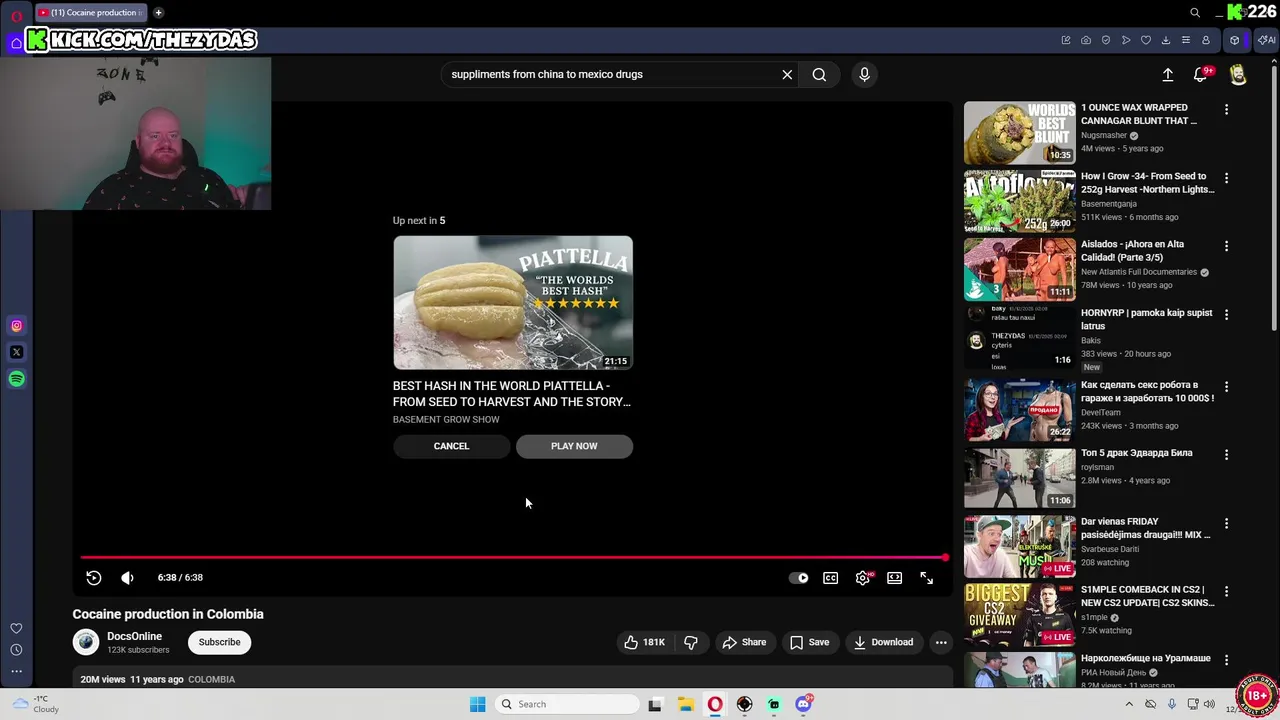Take a snapshot with Opera camera icon
The image size is (1280, 720).
tap(1086, 40)
